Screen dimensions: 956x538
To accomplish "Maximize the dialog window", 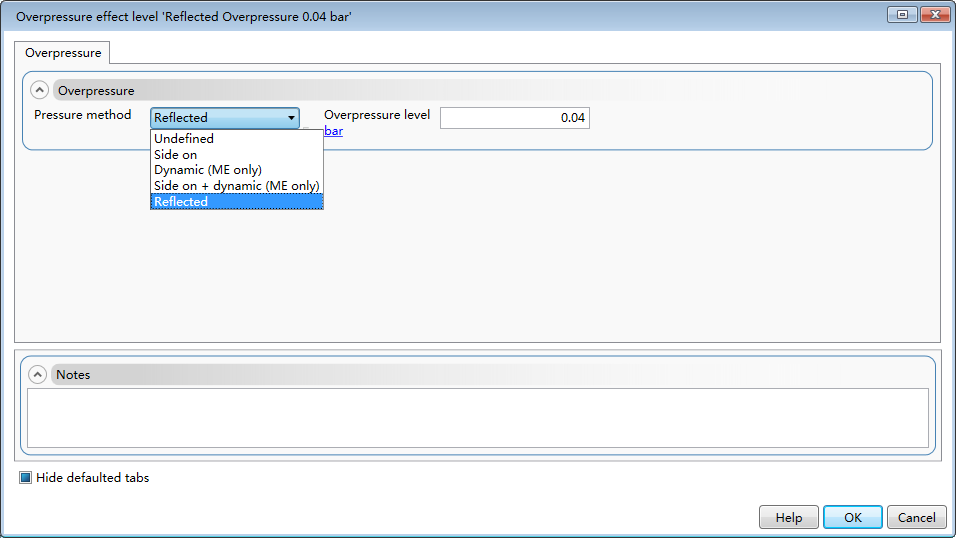I will click(902, 14).
